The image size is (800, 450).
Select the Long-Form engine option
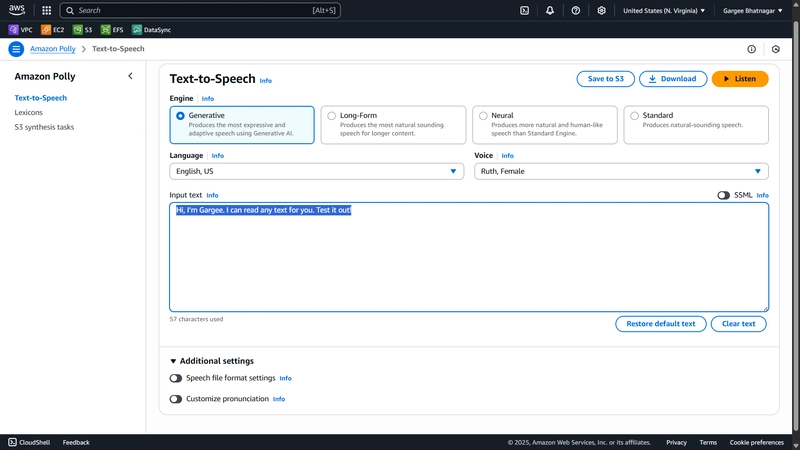[x=393, y=124]
